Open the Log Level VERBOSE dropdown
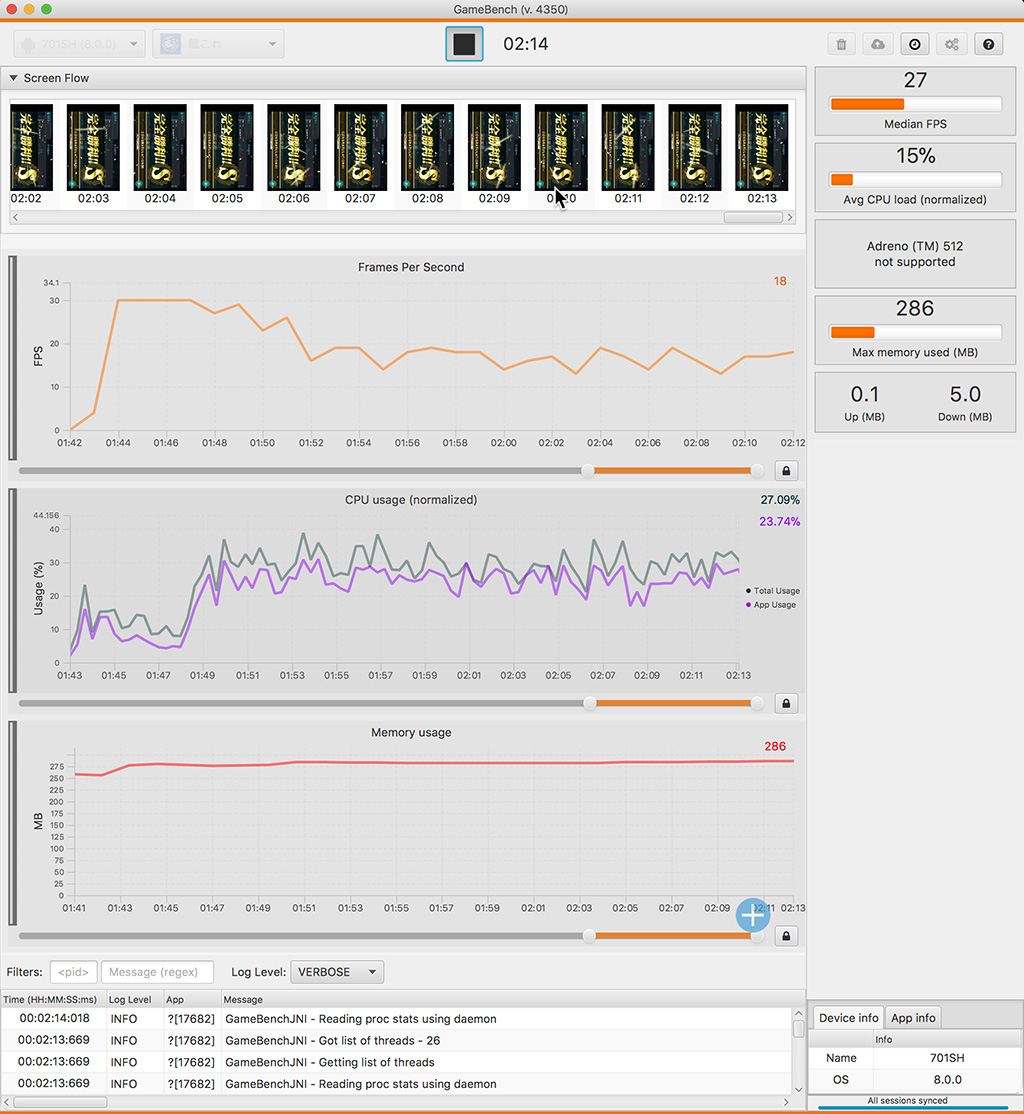Image resolution: width=1024 pixels, height=1114 pixels. pos(337,972)
